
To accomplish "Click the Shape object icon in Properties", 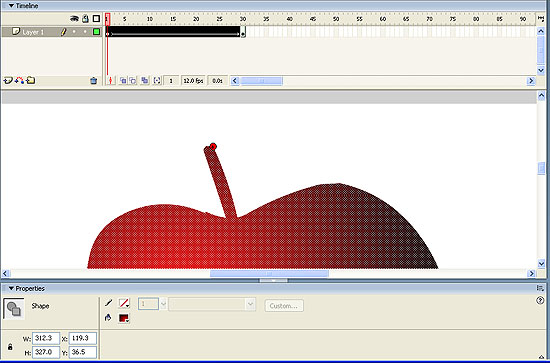I will pos(14,309).
